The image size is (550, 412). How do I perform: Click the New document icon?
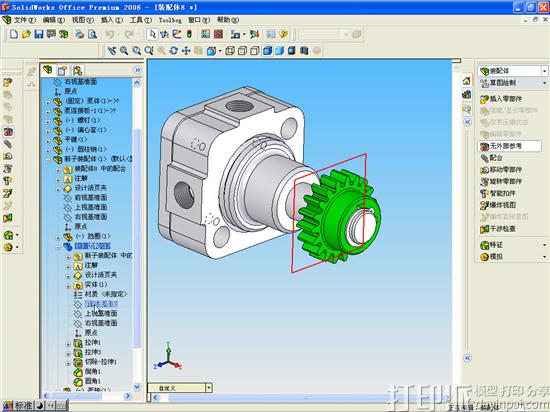(14, 34)
